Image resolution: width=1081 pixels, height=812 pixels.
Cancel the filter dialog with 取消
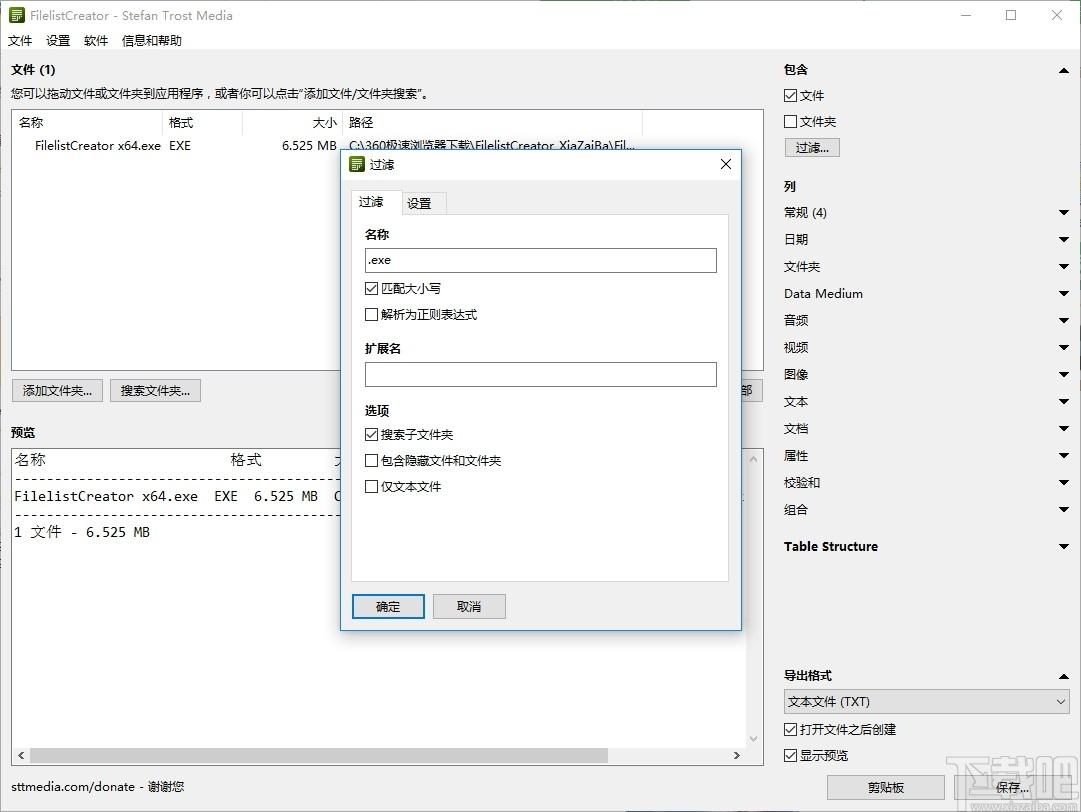[x=469, y=607]
